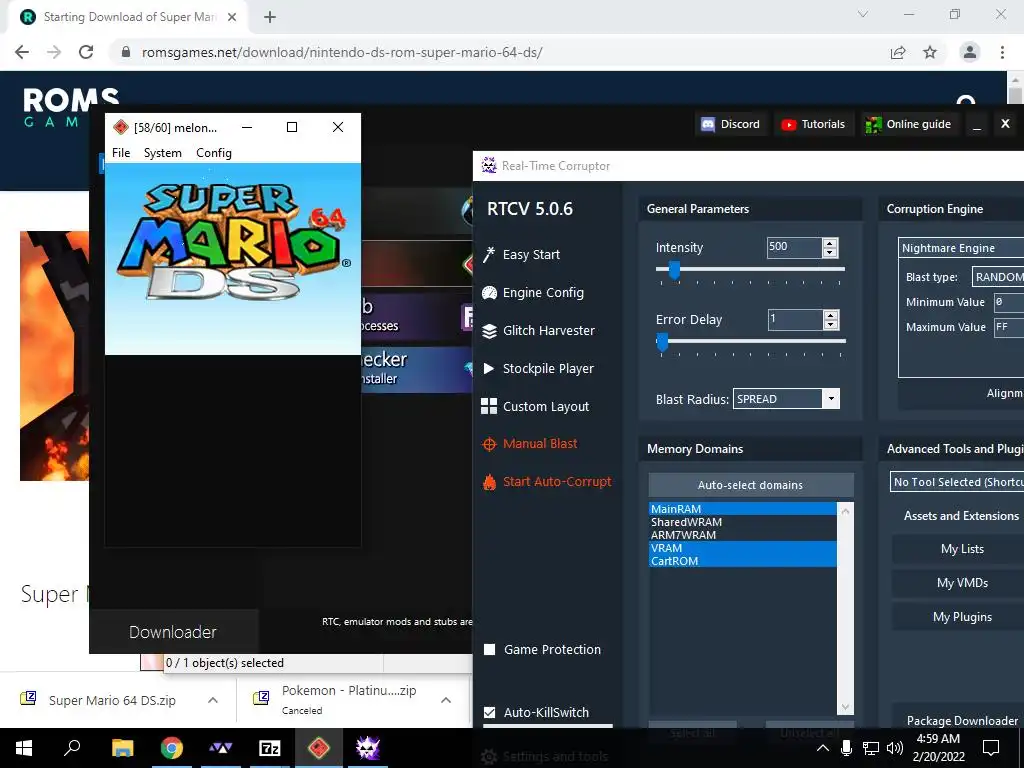This screenshot has height=768, width=1024.
Task: Open YouTube Tutorials in RTC launcher
Action: coord(814,124)
